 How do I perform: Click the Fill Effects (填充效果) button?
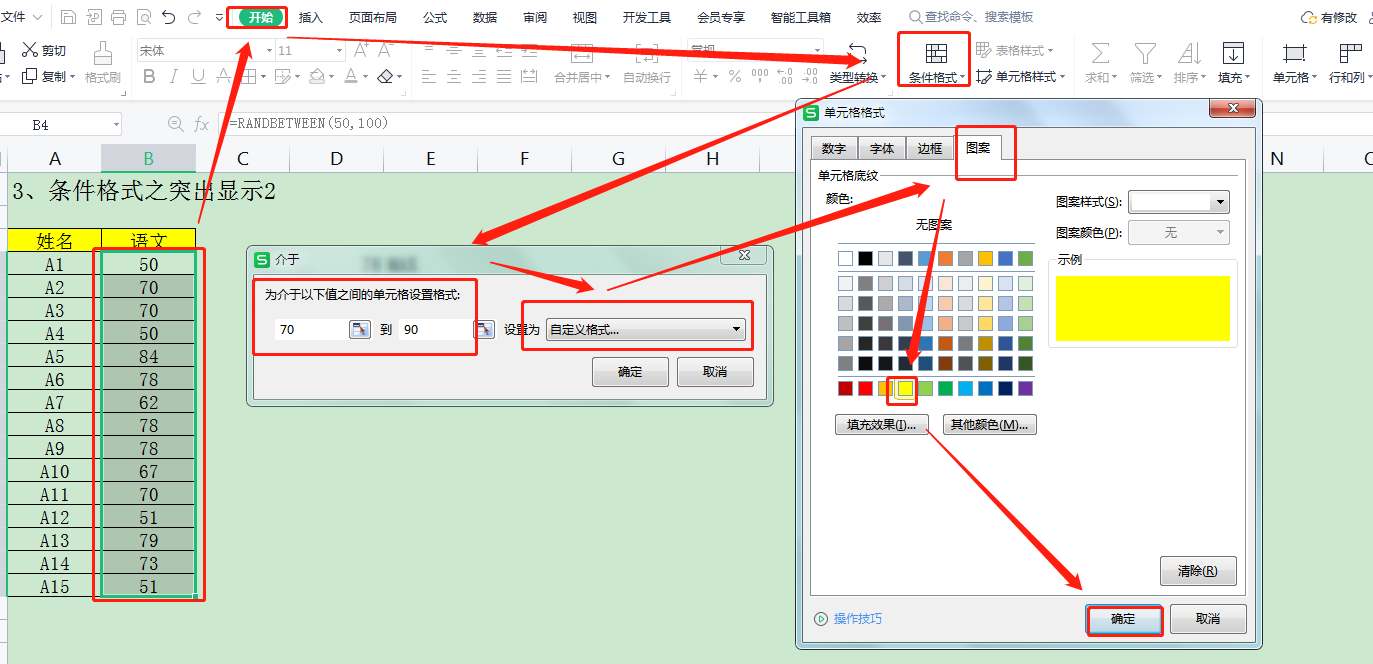click(882, 424)
